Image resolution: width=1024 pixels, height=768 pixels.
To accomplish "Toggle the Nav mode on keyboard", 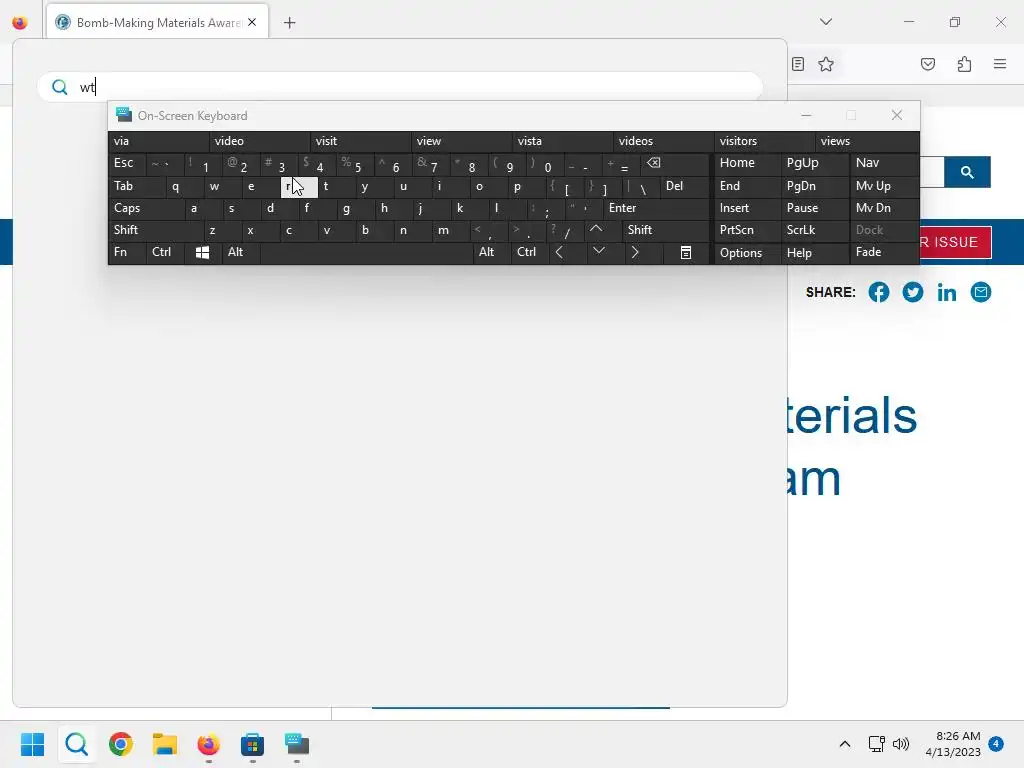I will click(x=884, y=163).
